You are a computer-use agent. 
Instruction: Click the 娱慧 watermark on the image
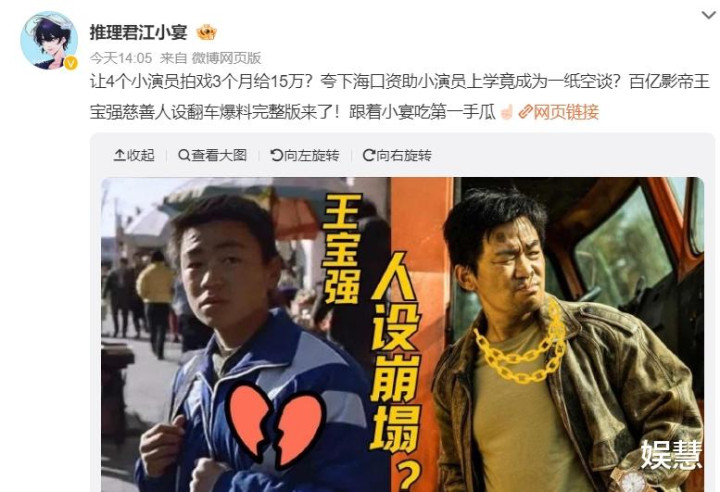(671, 455)
